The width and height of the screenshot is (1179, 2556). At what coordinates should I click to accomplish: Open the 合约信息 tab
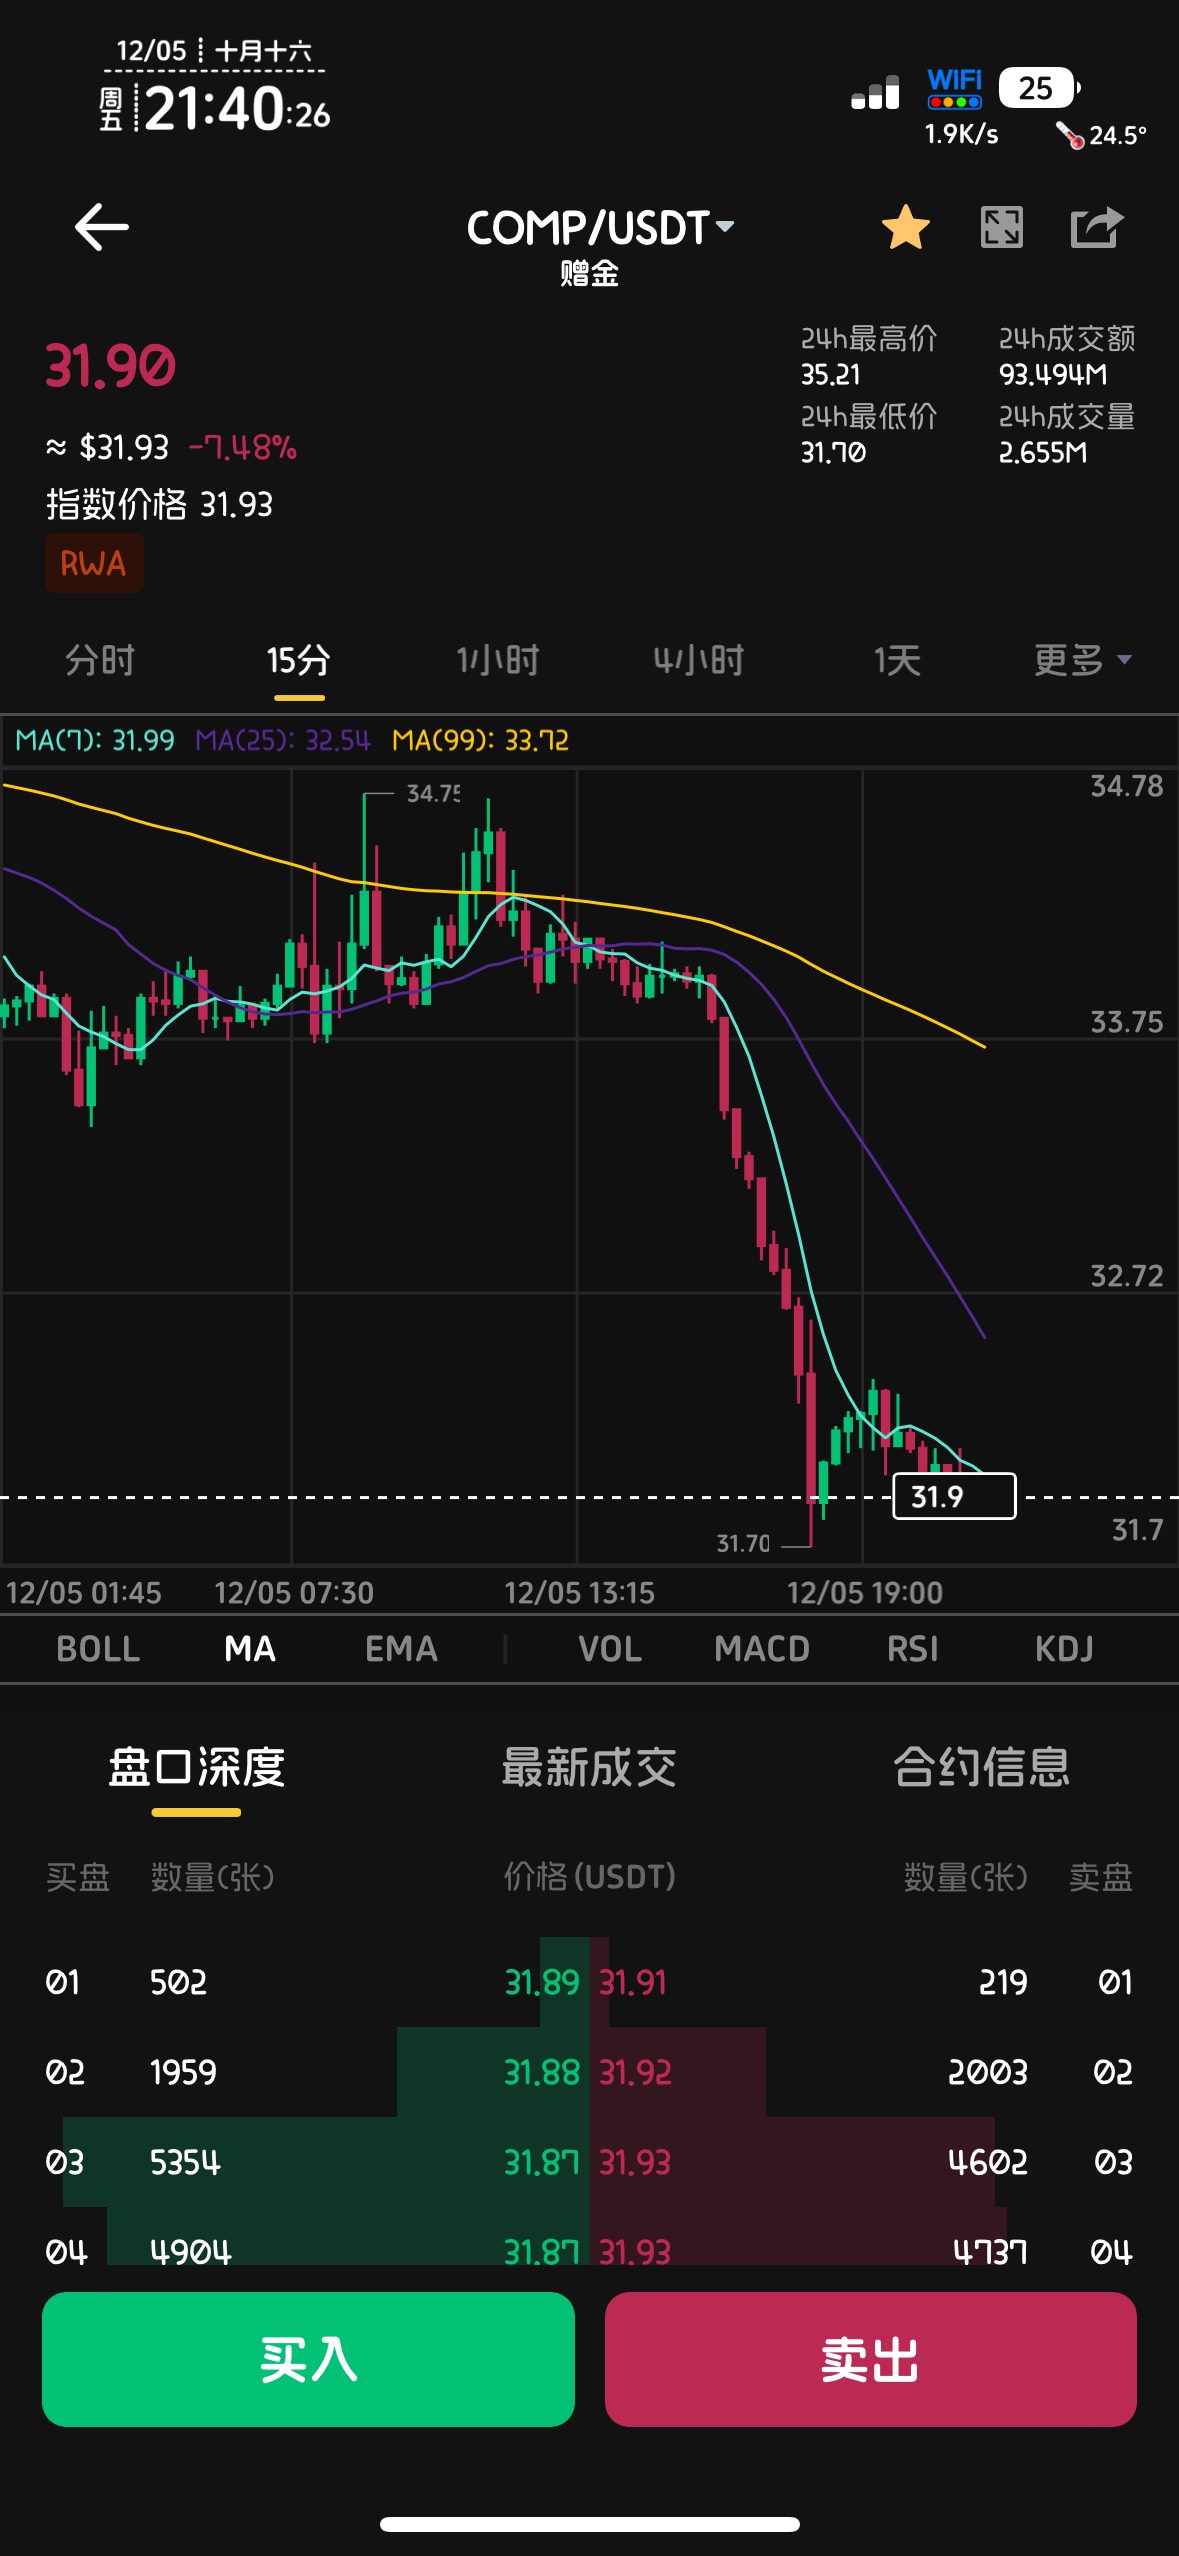coord(981,1767)
